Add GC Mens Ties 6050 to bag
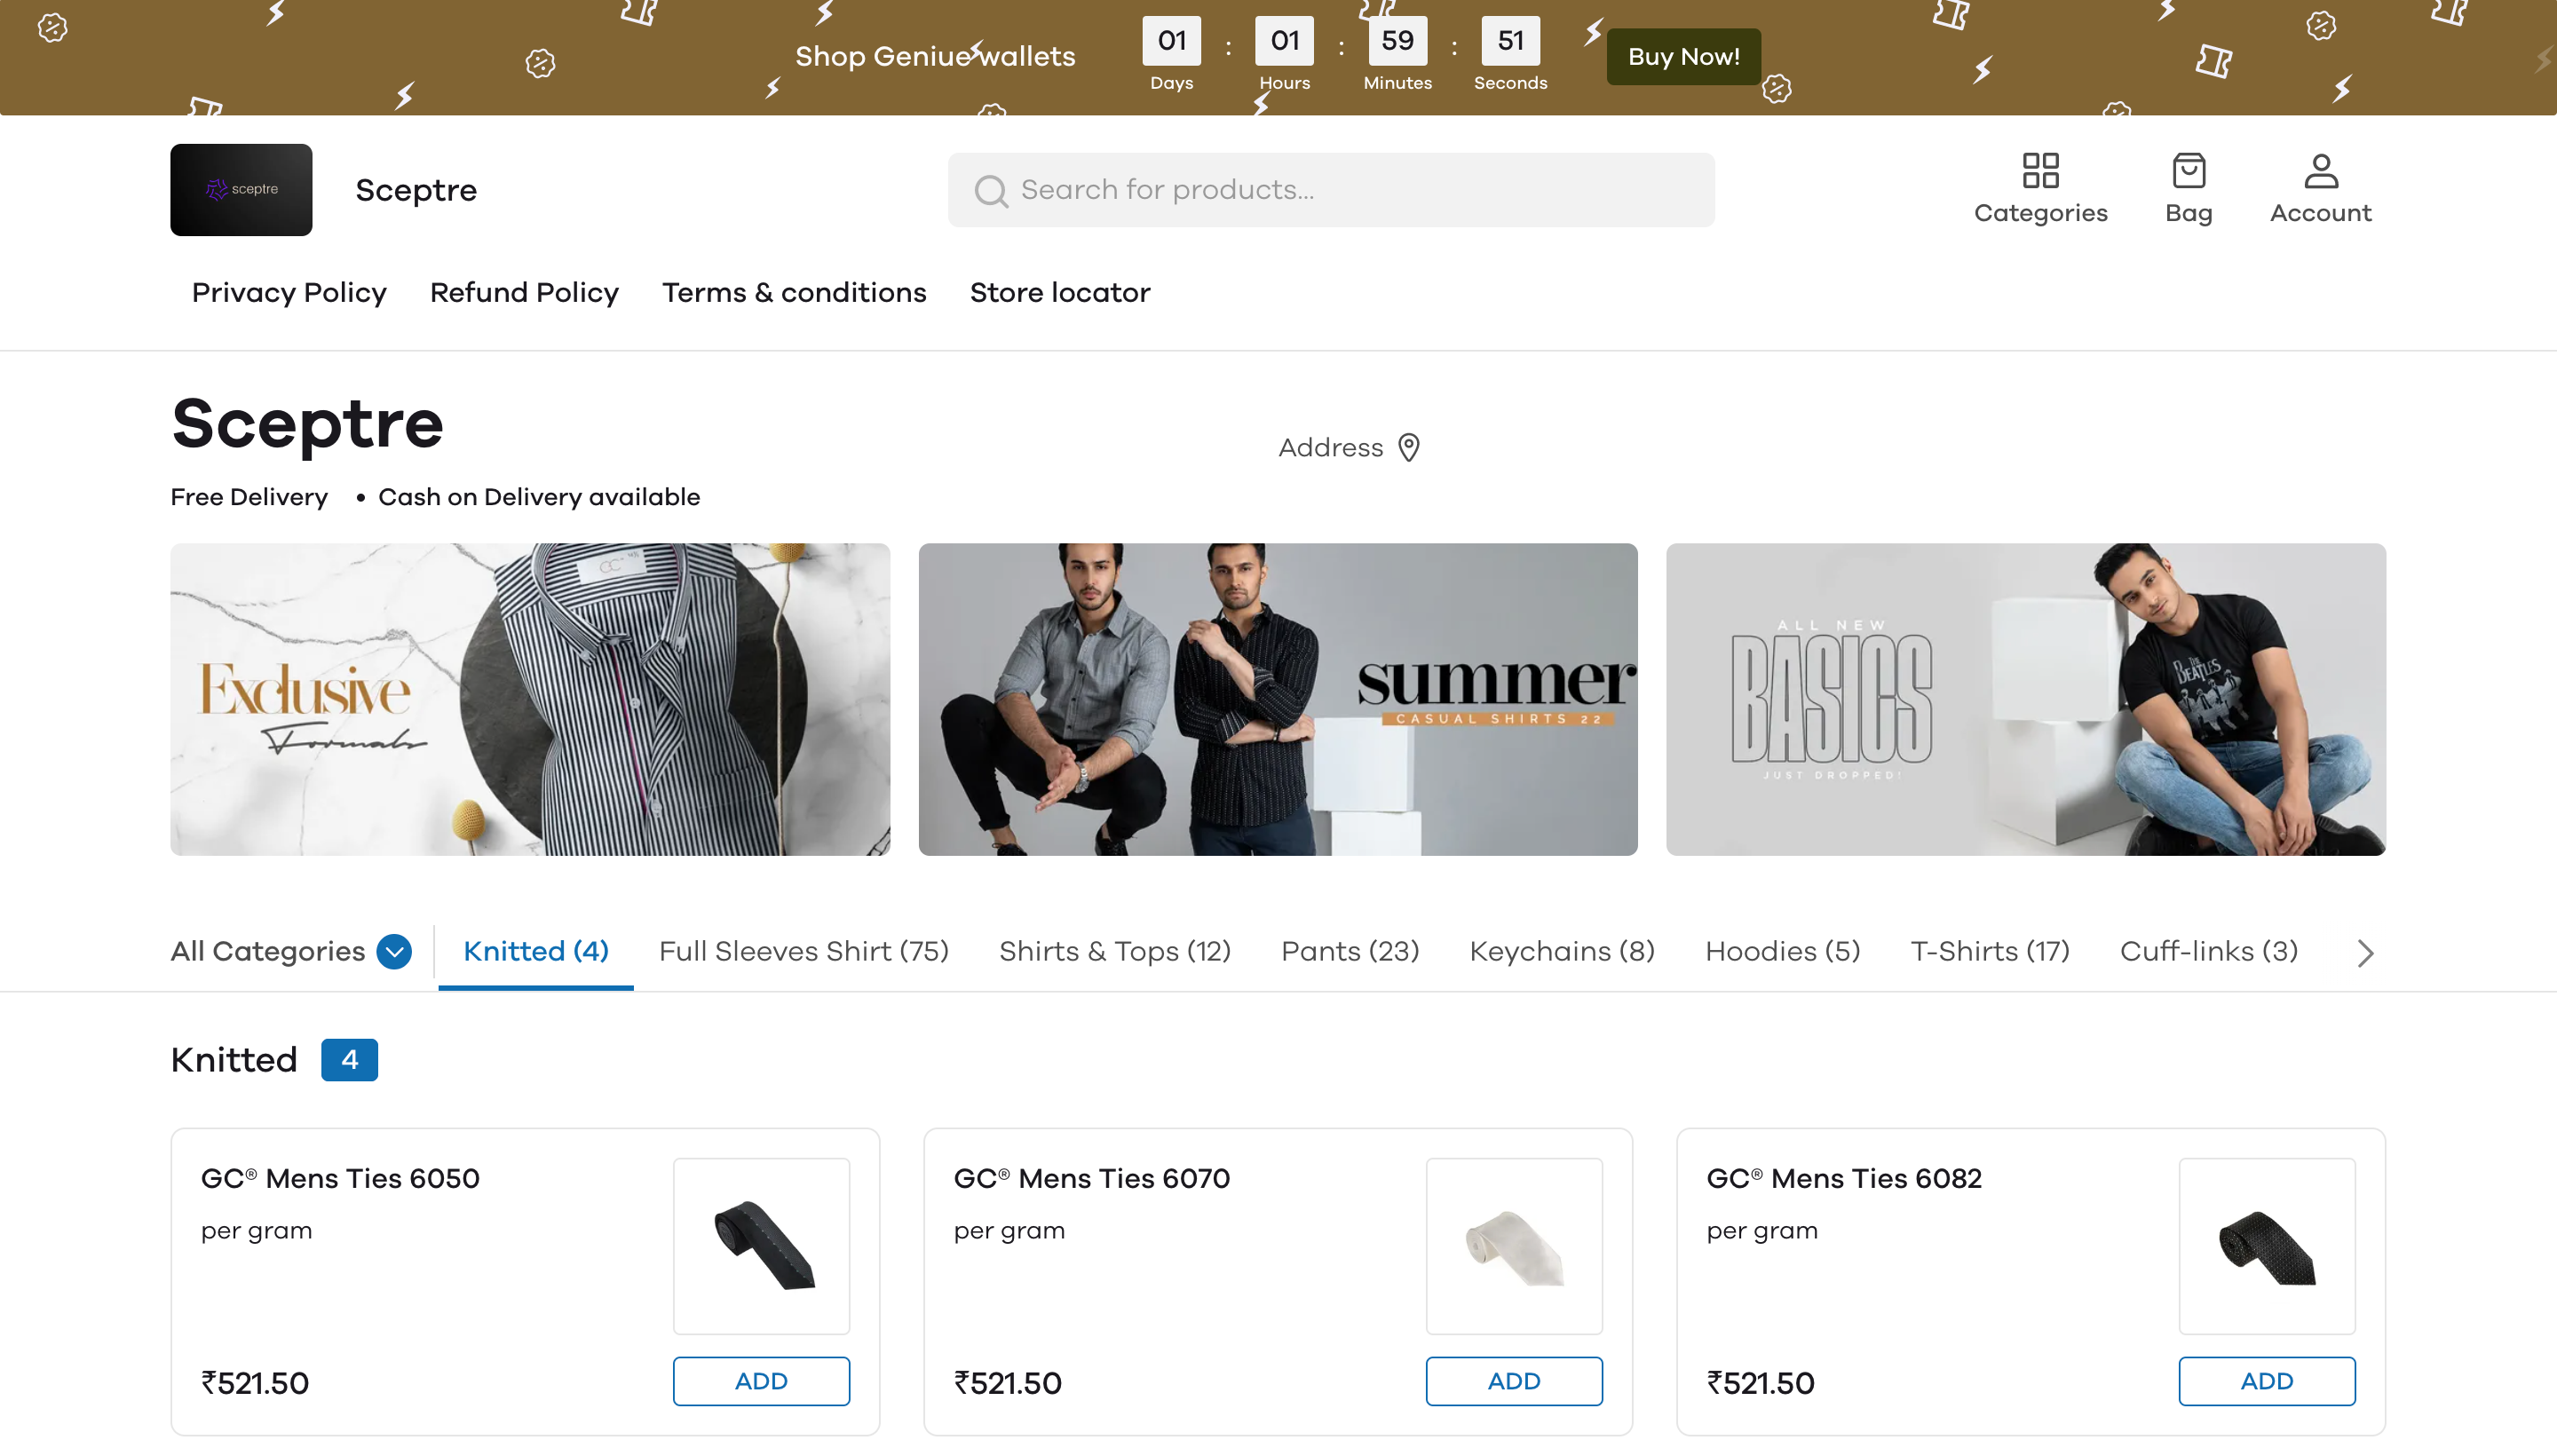2557x1456 pixels. click(x=761, y=1381)
